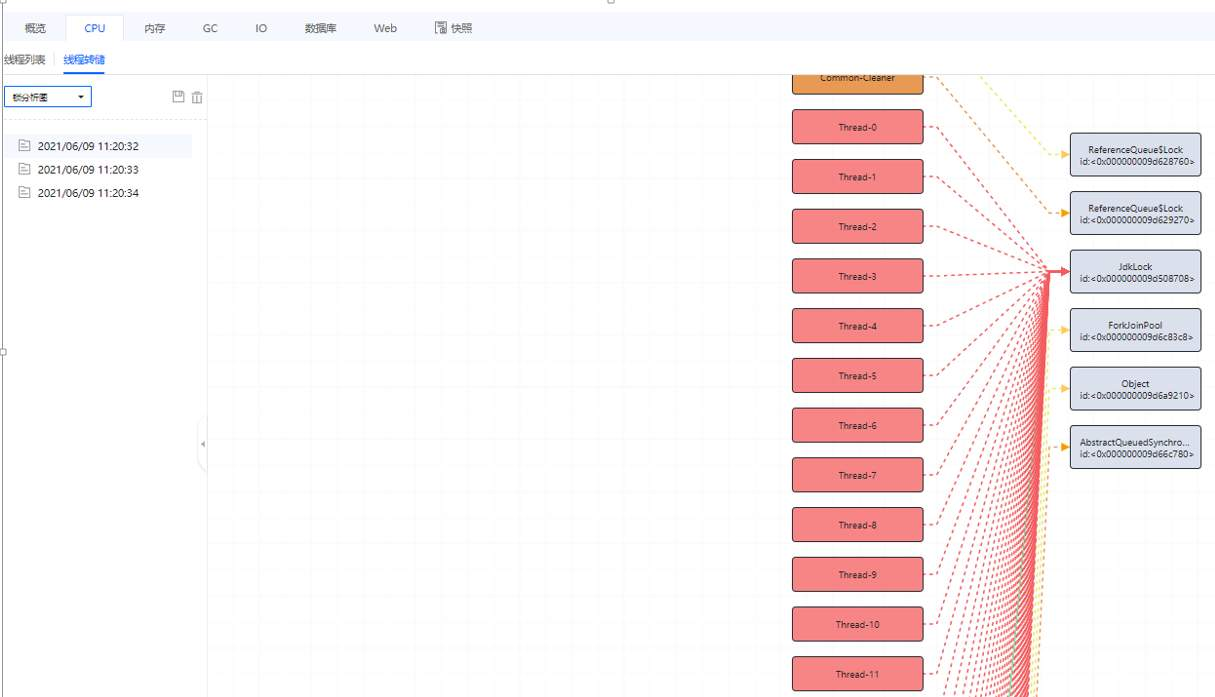This screenshot has width=1215, height=697.
Task: Select the 线程列表 sub-tab
Action: click(x=24, y=60)
